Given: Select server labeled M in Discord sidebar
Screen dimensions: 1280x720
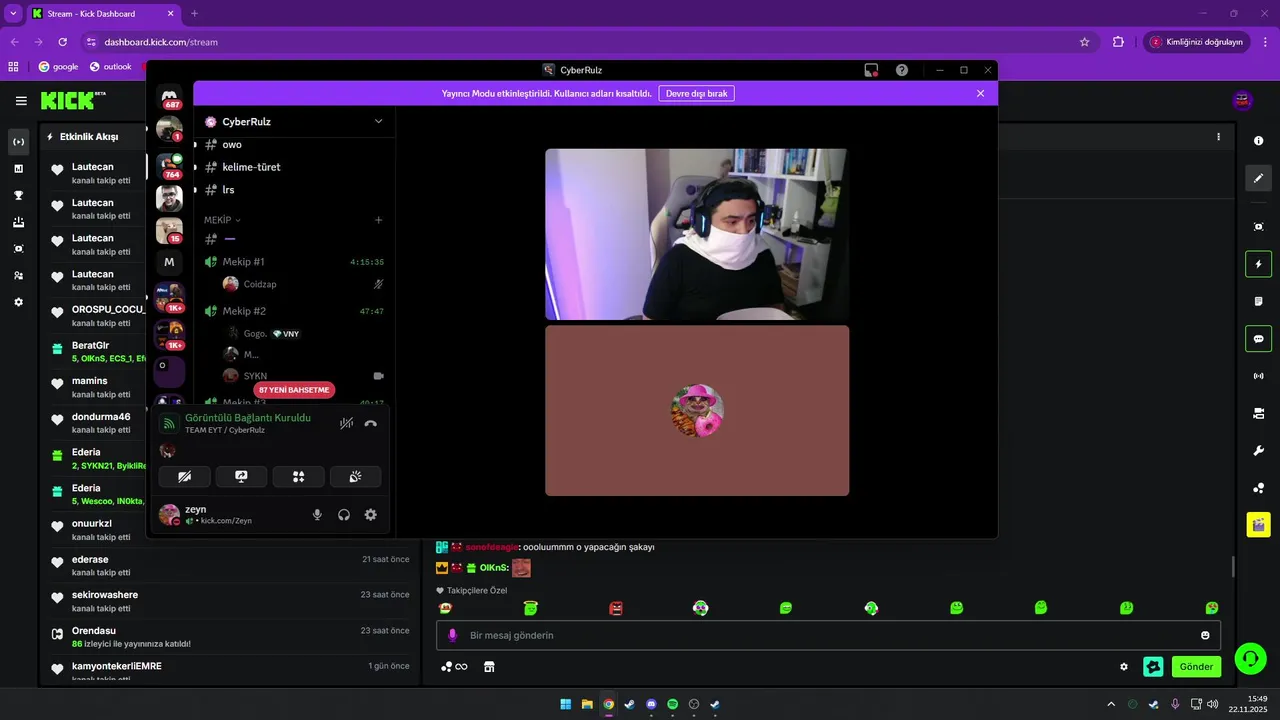Looking at the screenshot, I should coord(169,262).
